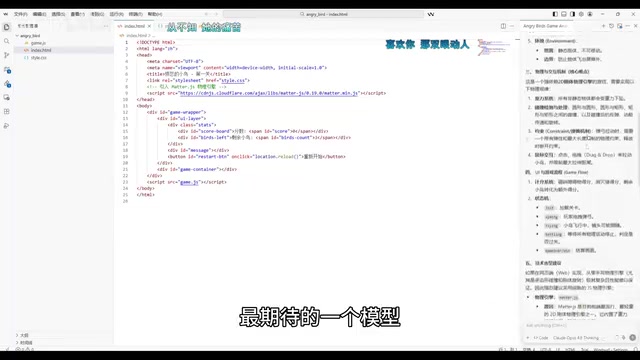Open the 转到 (Go) menu
The width and height of the screenshot is (640, 360).
[97, 14]
